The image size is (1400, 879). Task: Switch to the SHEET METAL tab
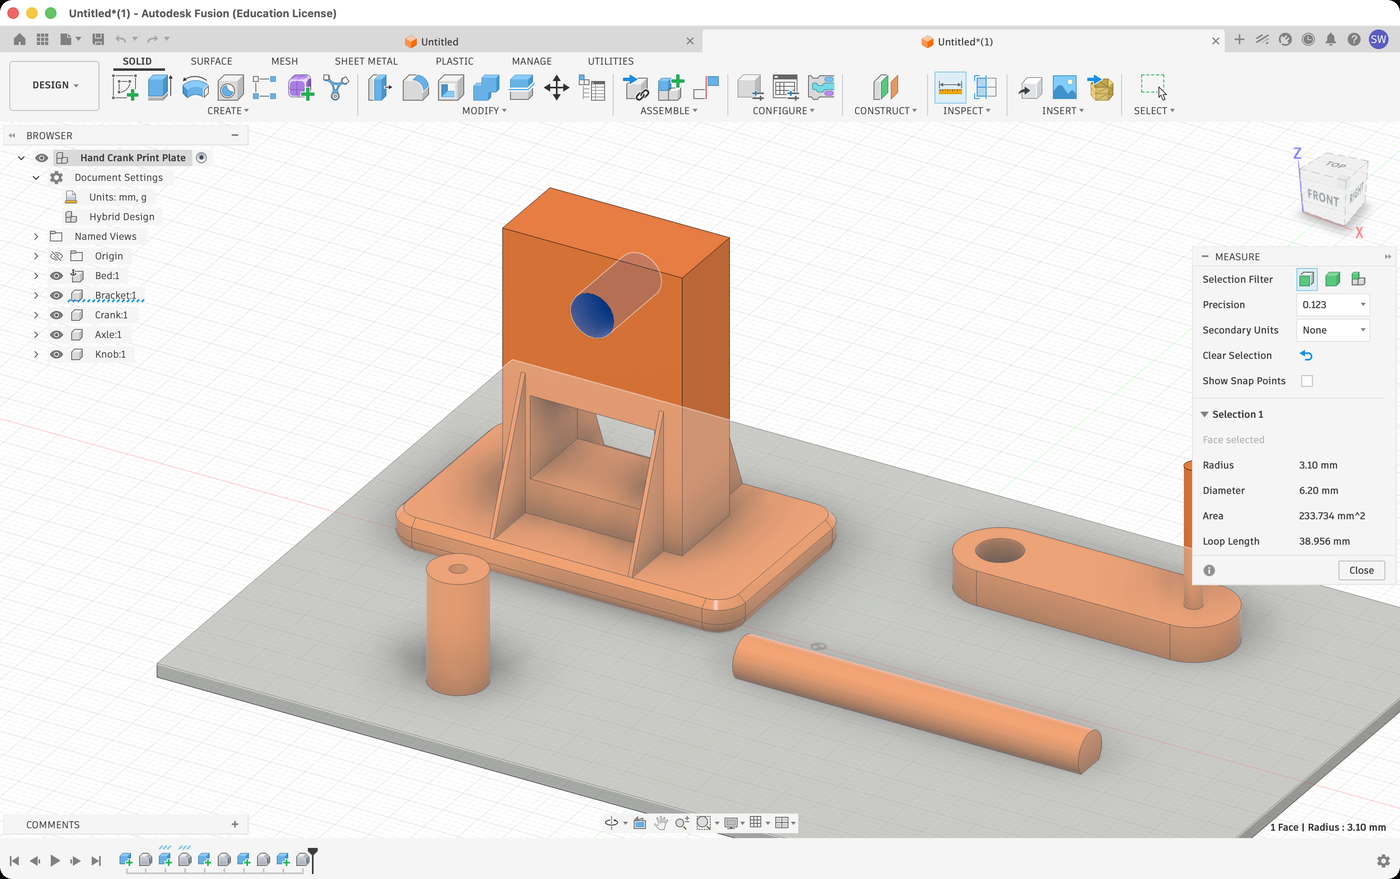click(366, 61)
